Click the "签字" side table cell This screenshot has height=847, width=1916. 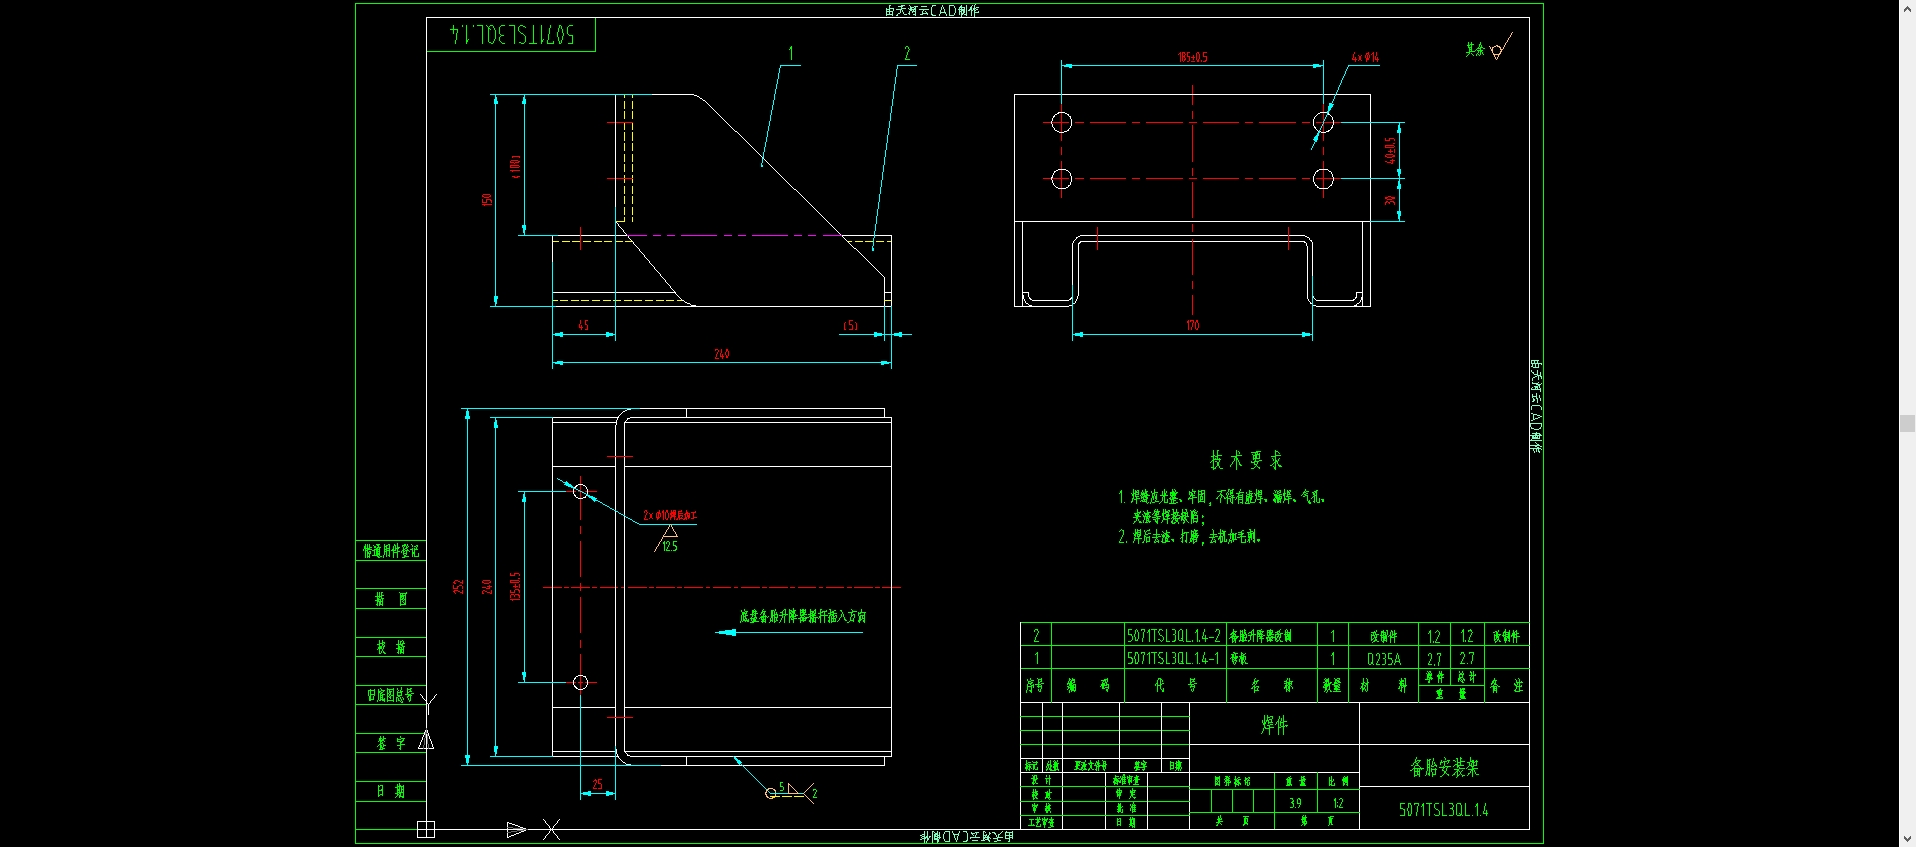tap(391, 743)
